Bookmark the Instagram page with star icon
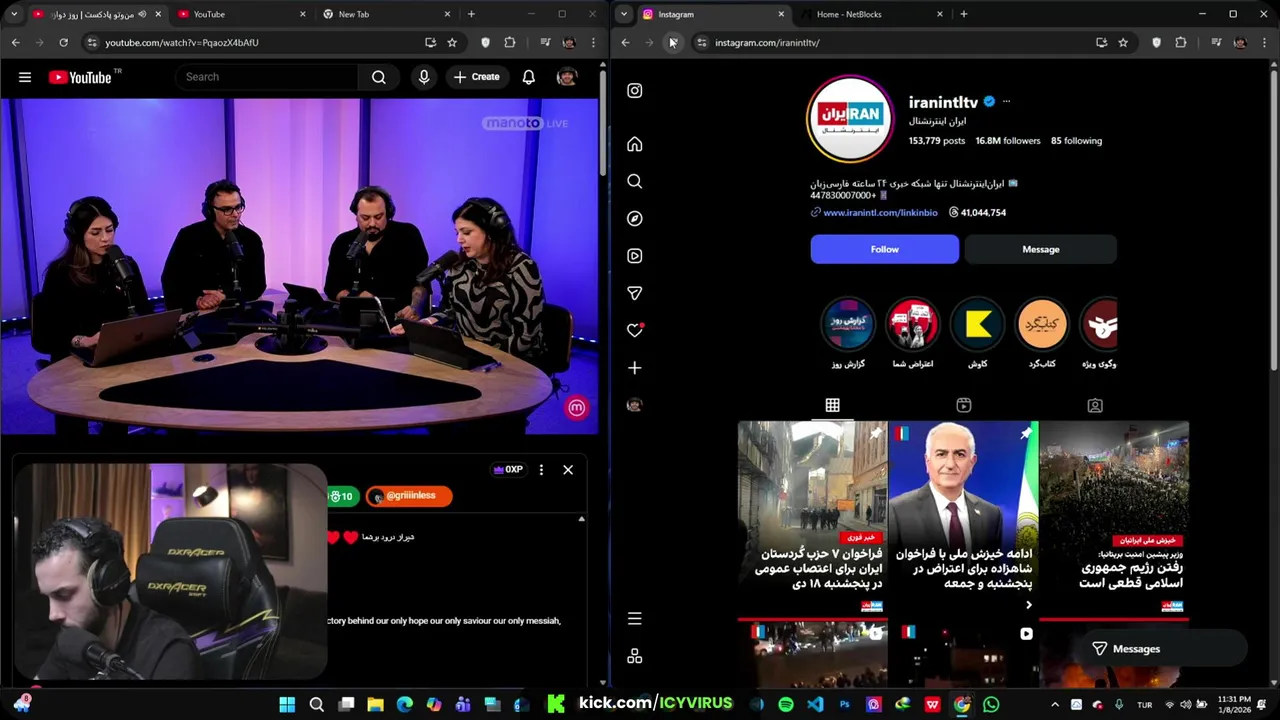Image resolution: width=1280 pixels, height=720 pixels. pyautogui.click(x=1123, y=43)
